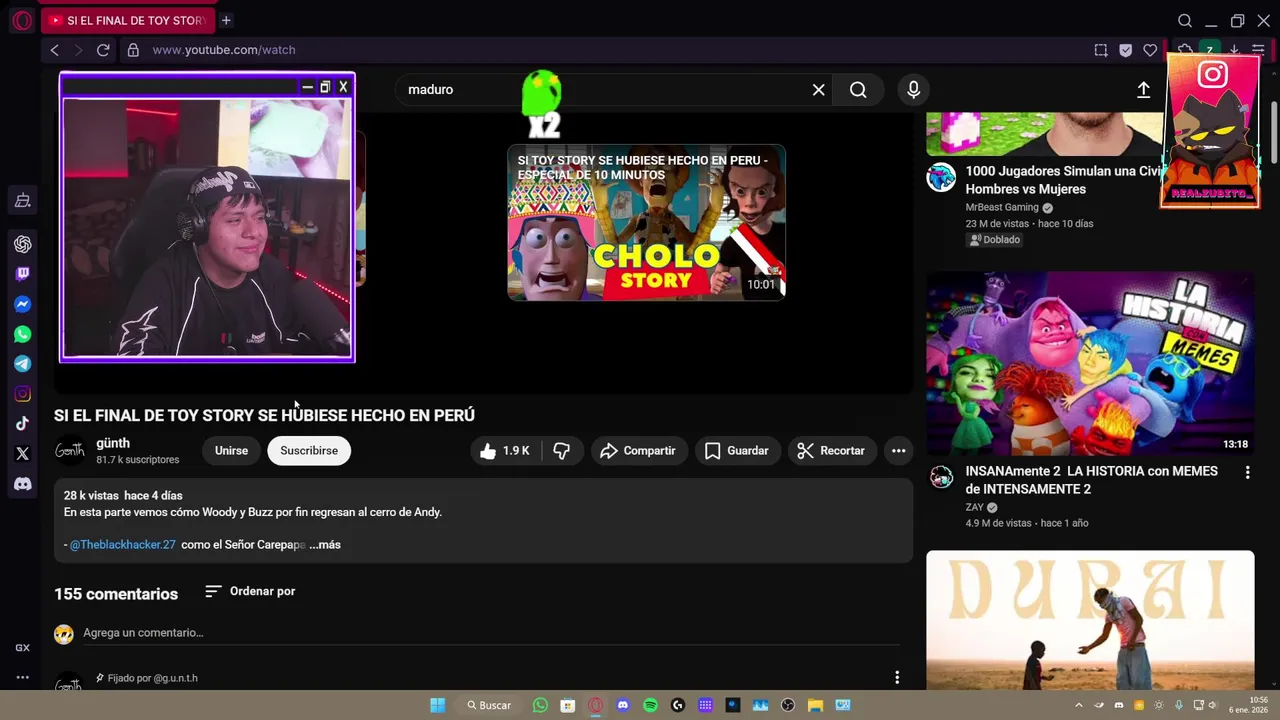Start voice search with the microphone
The height and width of the screenshot is (720, 1280).
[913, 90]
